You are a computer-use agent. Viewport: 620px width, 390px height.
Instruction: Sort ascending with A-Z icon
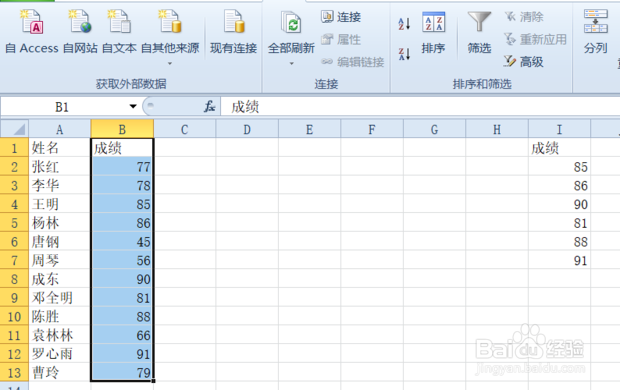(x=404, y=24)
